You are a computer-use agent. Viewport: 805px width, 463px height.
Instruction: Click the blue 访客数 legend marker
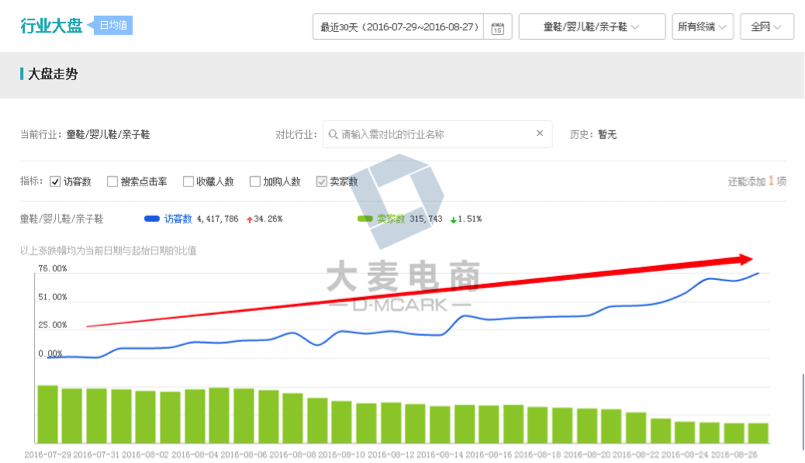coord(152,218)
